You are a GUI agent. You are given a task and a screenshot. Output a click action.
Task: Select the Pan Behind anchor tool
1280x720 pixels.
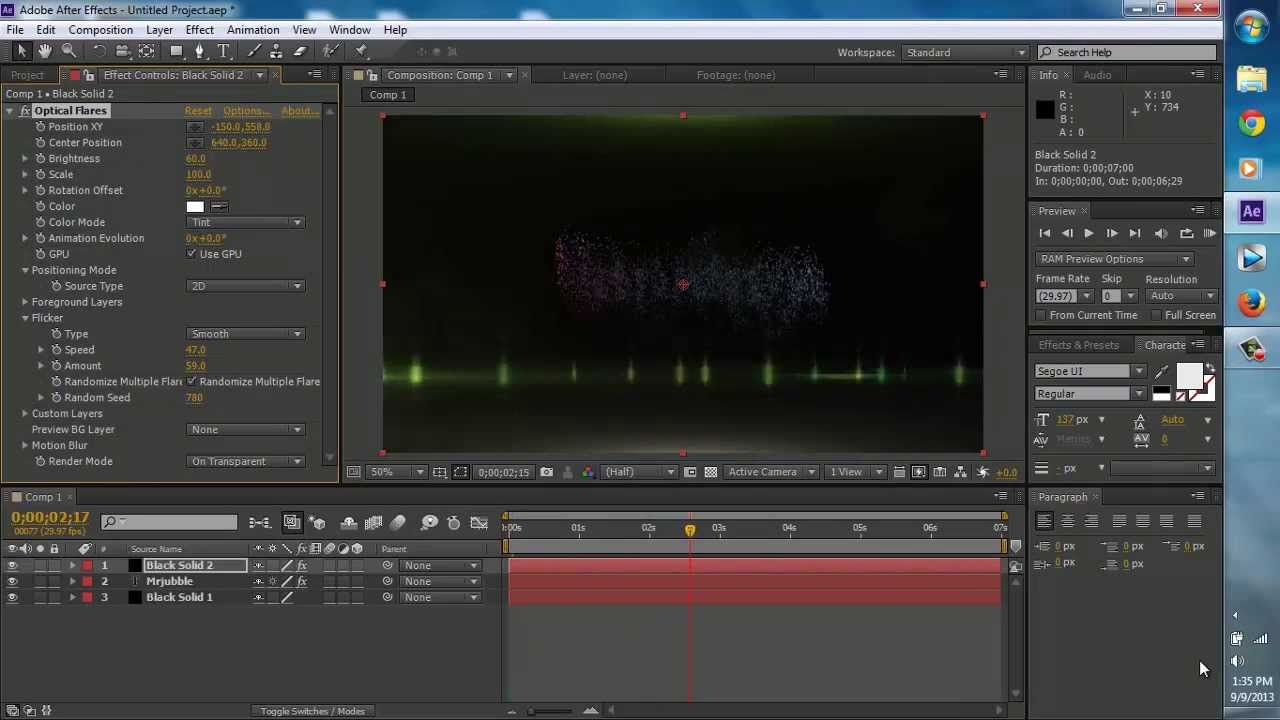coord(146,51)
